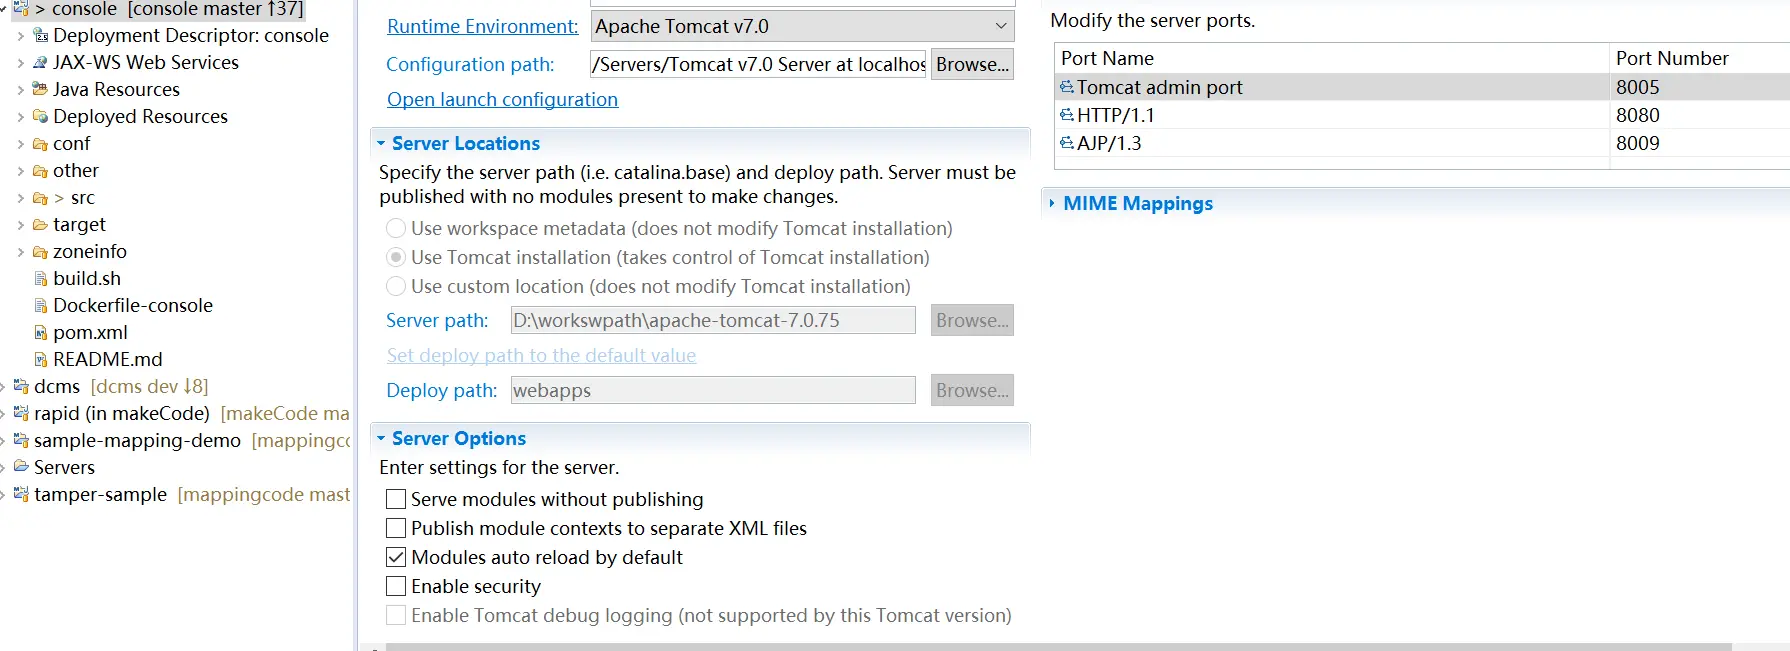Click the Dockerfile-console file icon
The height and width of the screenshot is (651, 1790).
[x=41, y=305]
